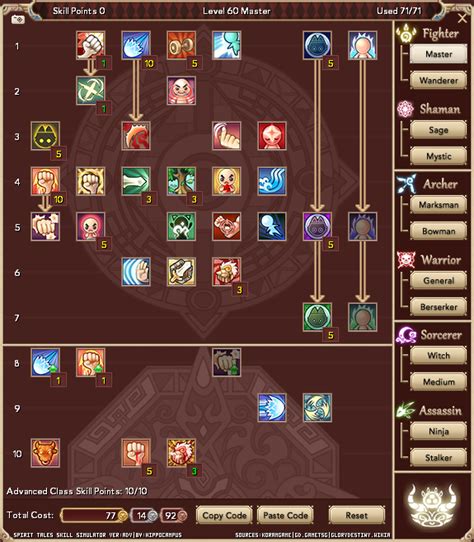Open the Sage skill tree

(438, 130)
